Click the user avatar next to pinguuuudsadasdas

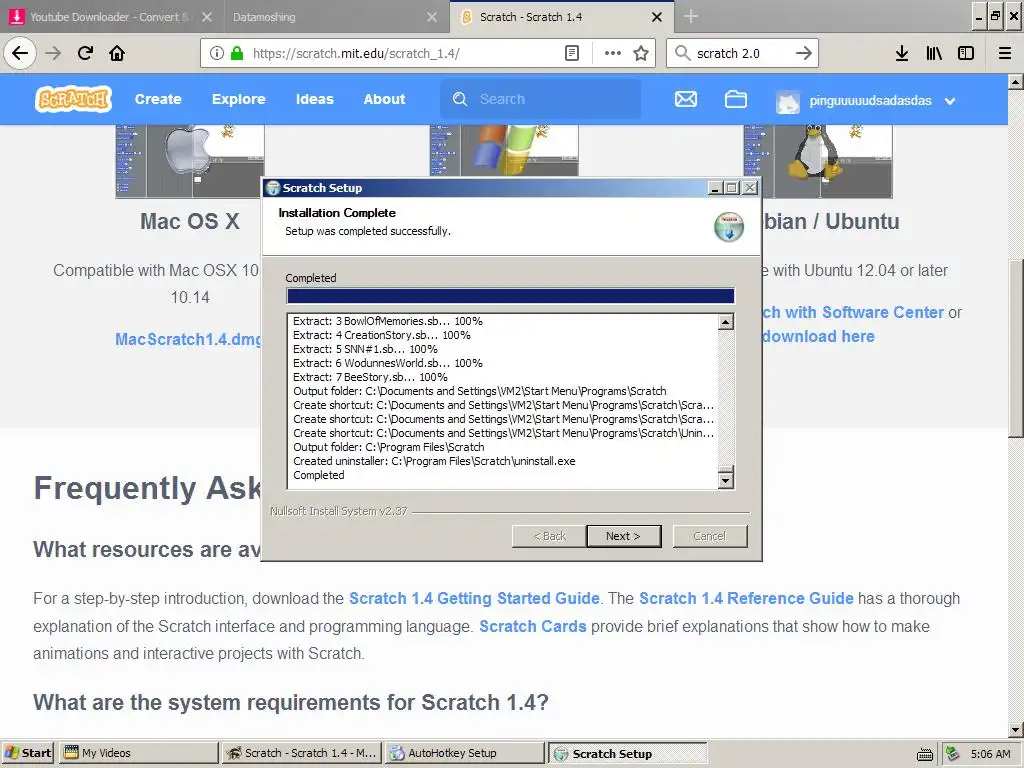pos(788,101)
